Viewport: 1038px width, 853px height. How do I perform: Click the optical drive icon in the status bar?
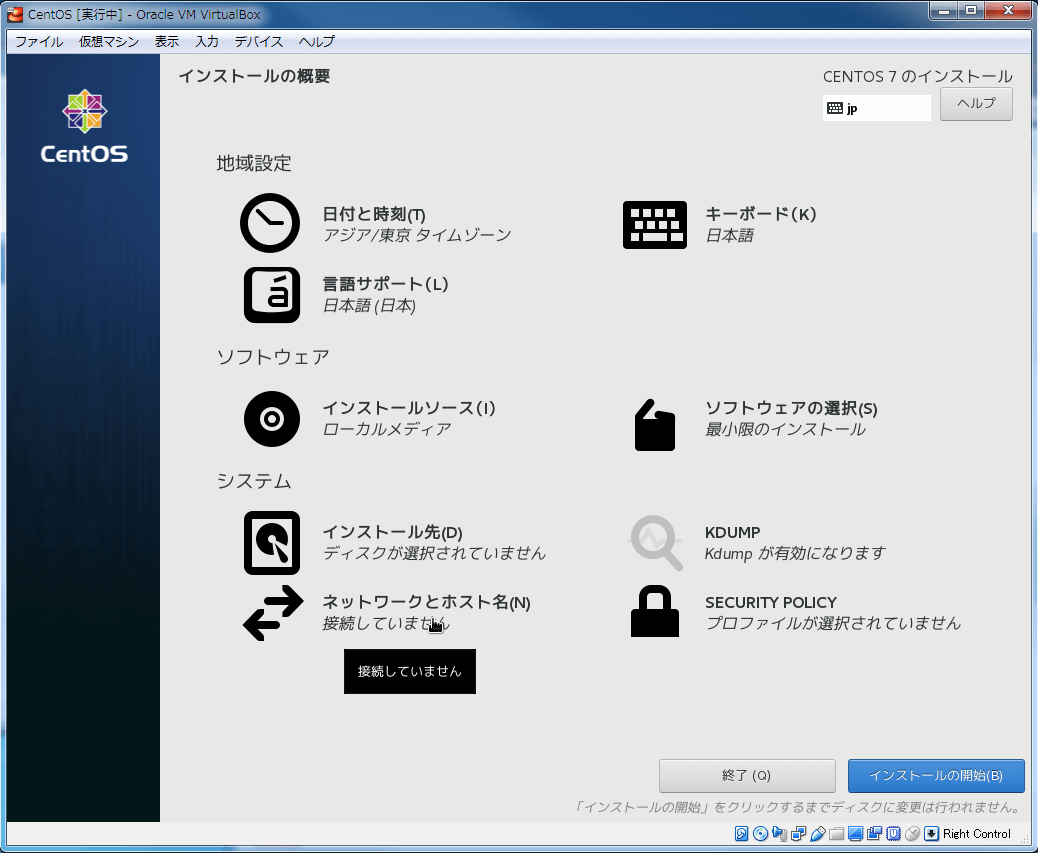click(x=758, y=833)
